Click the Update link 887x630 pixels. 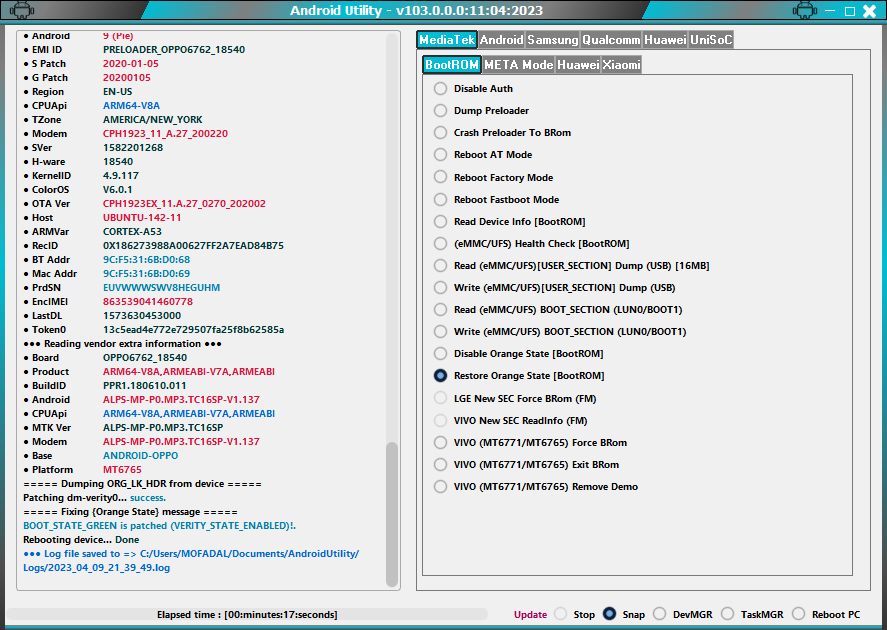point(530,615)
